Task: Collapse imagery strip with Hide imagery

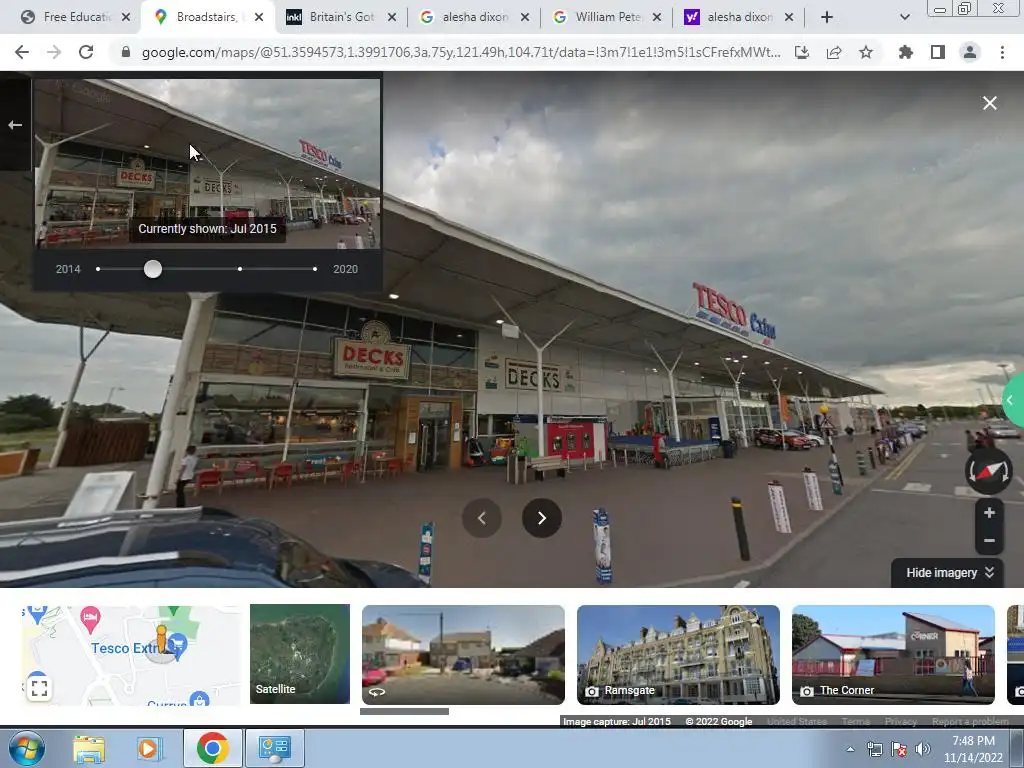Action: tap(949, 573)
